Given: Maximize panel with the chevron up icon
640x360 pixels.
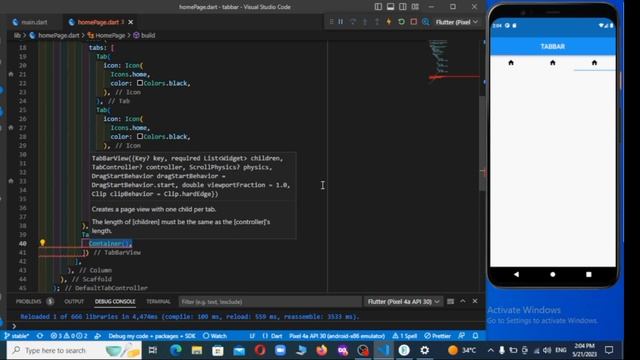Looking at the screenshot, I should 462,301.
